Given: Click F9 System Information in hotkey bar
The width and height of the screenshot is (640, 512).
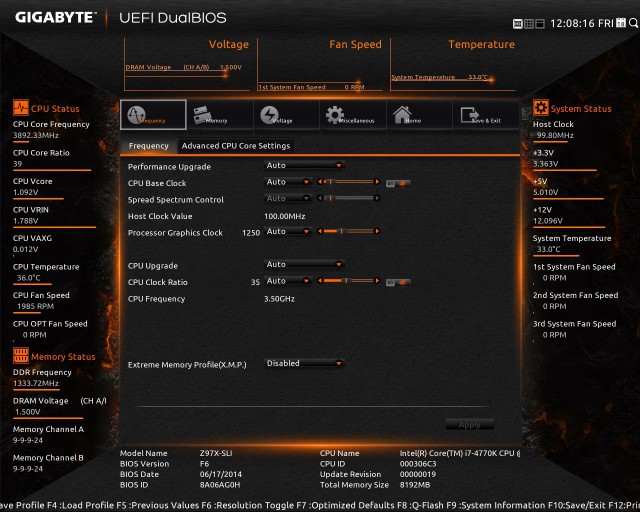Looking at the screenshot, I should click(496, 505).
